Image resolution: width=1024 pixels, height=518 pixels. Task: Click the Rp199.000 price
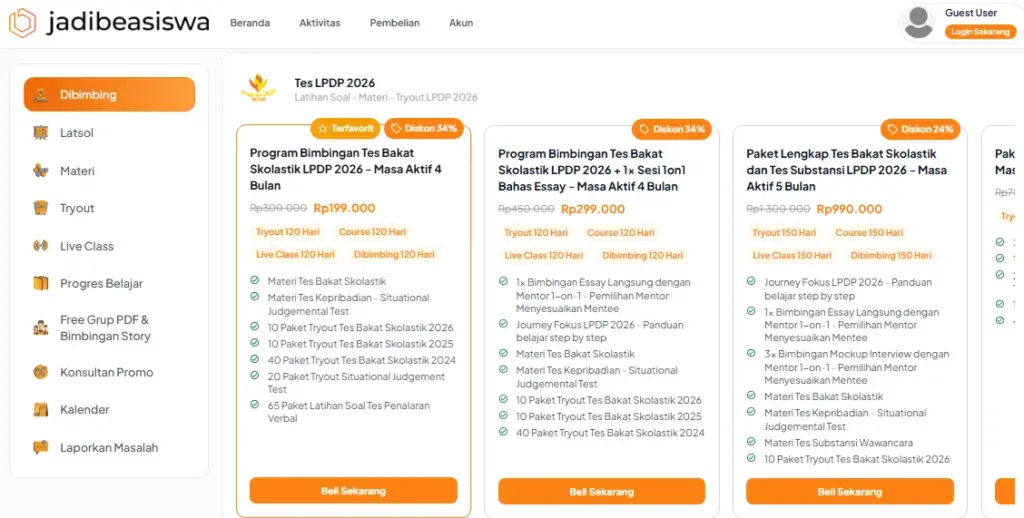coord(345,208)
